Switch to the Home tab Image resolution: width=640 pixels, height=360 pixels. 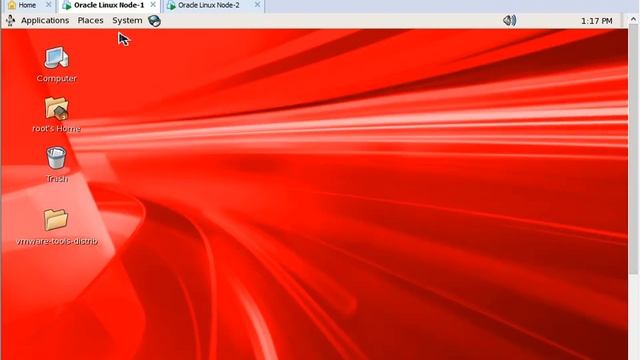[27, 5]
